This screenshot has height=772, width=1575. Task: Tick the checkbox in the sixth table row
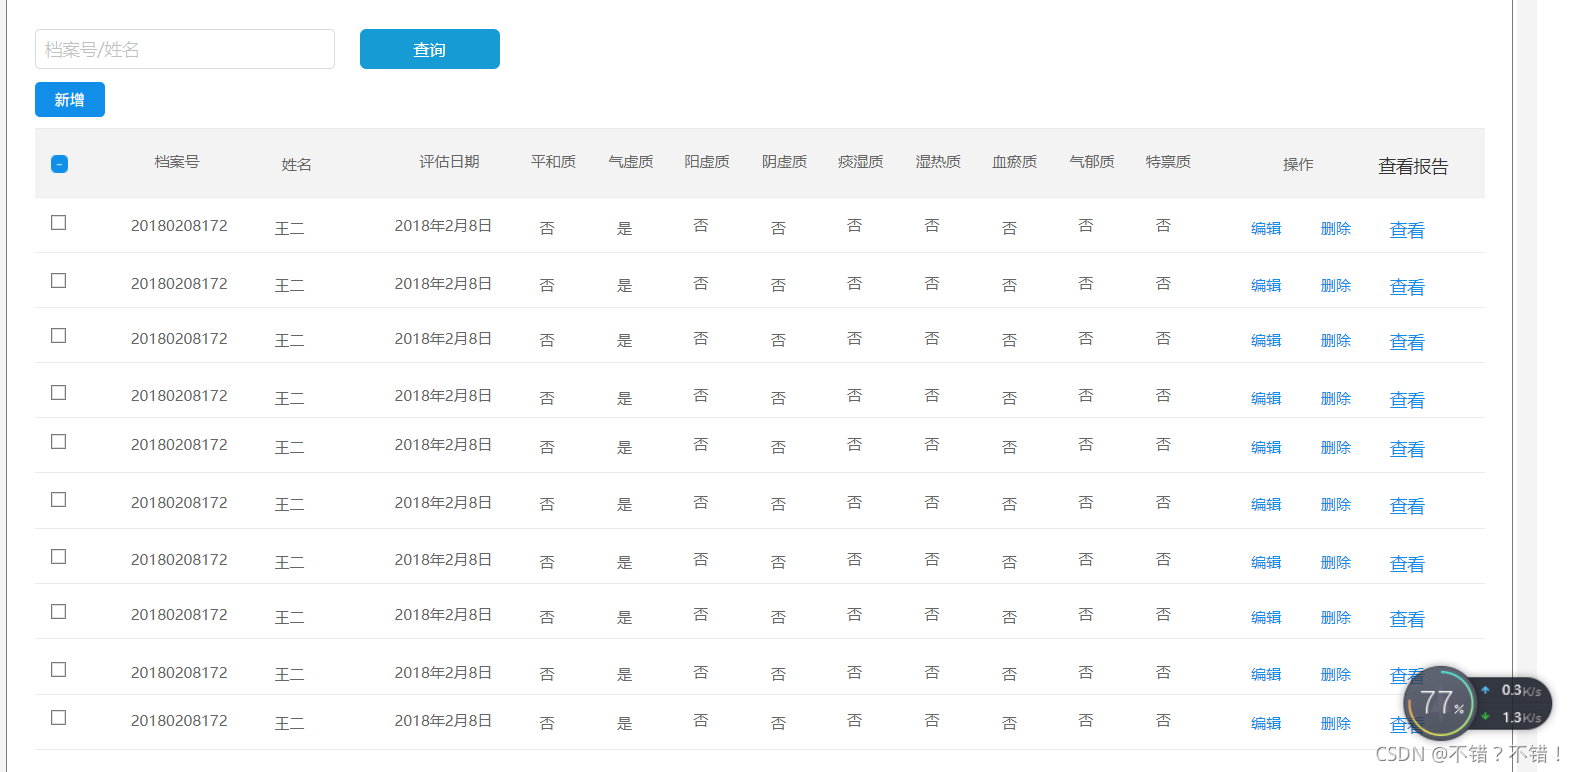coord(59,500)
